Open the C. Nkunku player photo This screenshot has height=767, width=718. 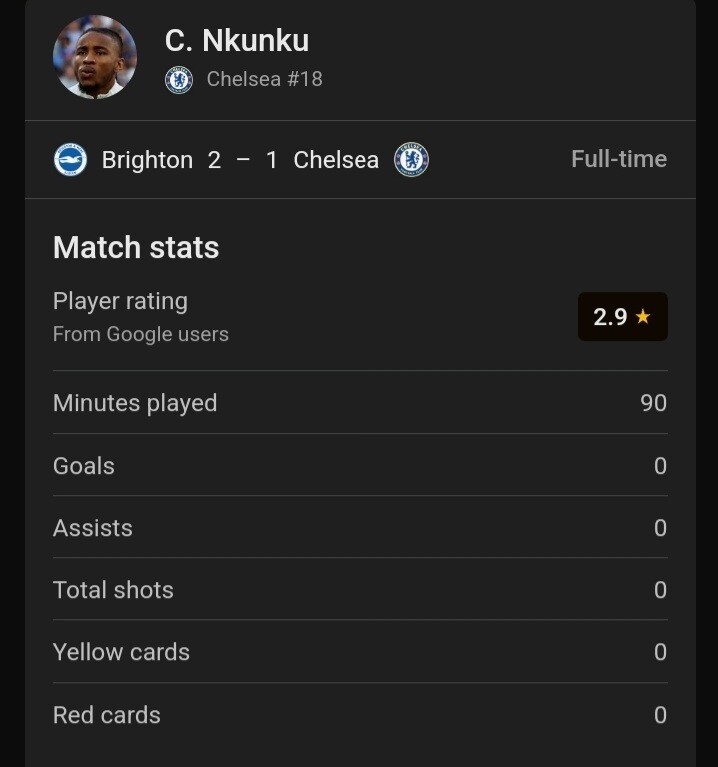pos(95,57)
